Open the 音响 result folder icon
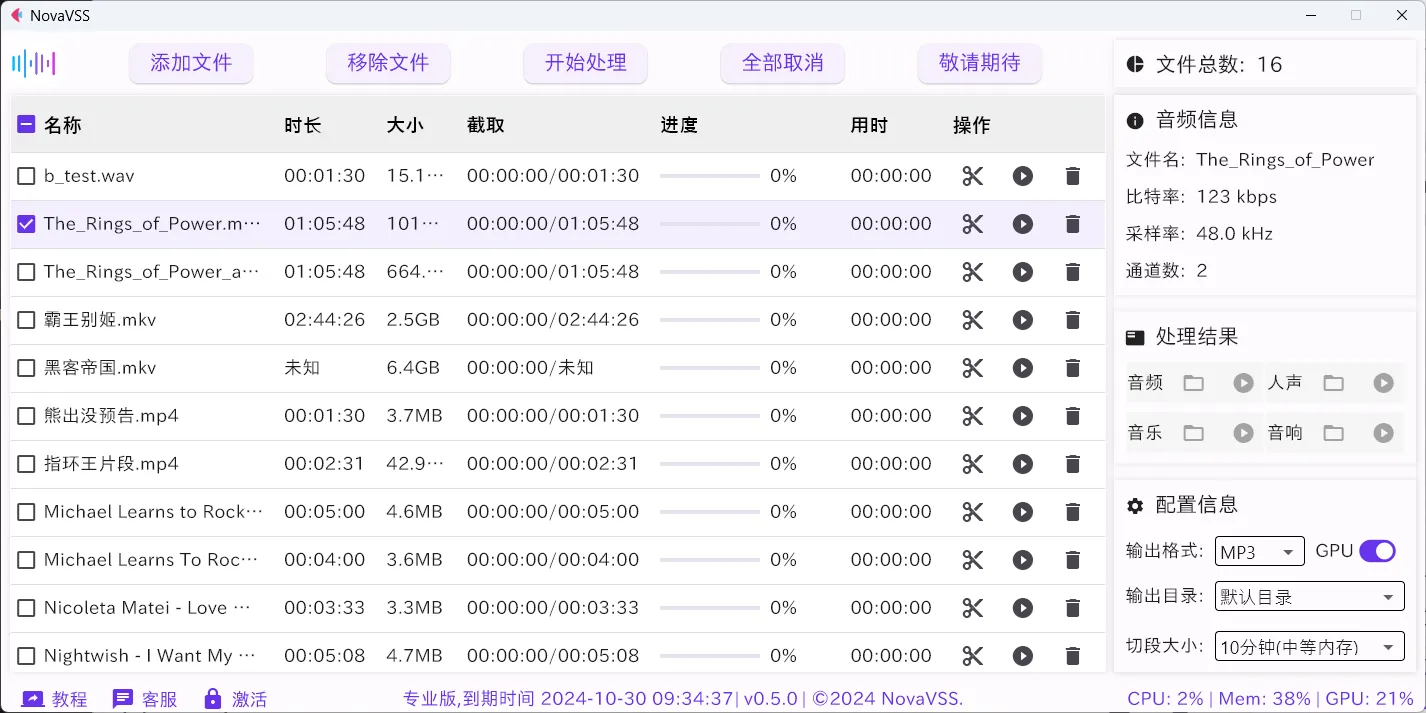1426x713 pixels. click(x=1333, y=433)
